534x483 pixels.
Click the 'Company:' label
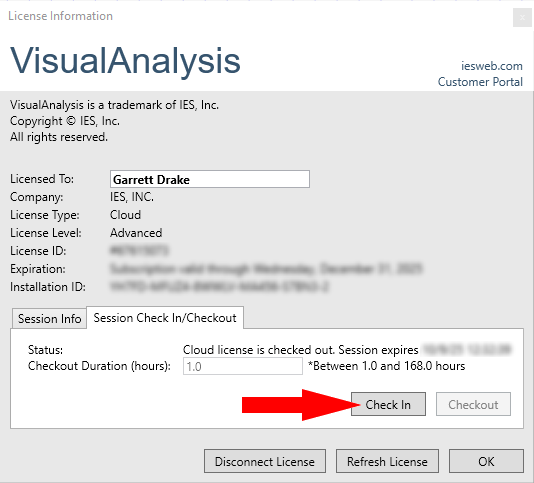pos(36,197)
